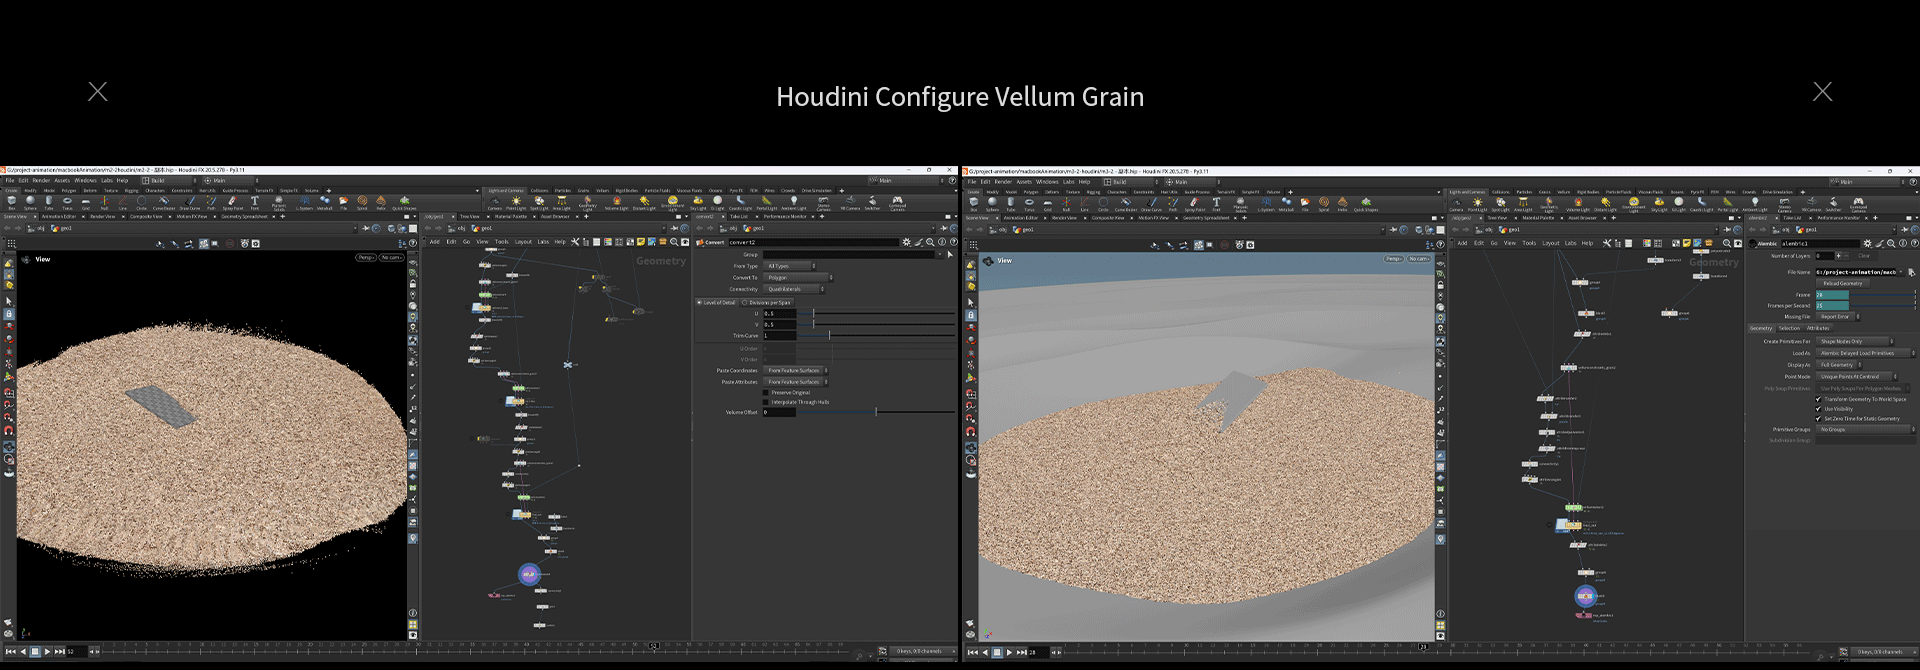Click the file chooser icon beside File Name
Screen dimensions: 1920x670
tap(1911, 272)
